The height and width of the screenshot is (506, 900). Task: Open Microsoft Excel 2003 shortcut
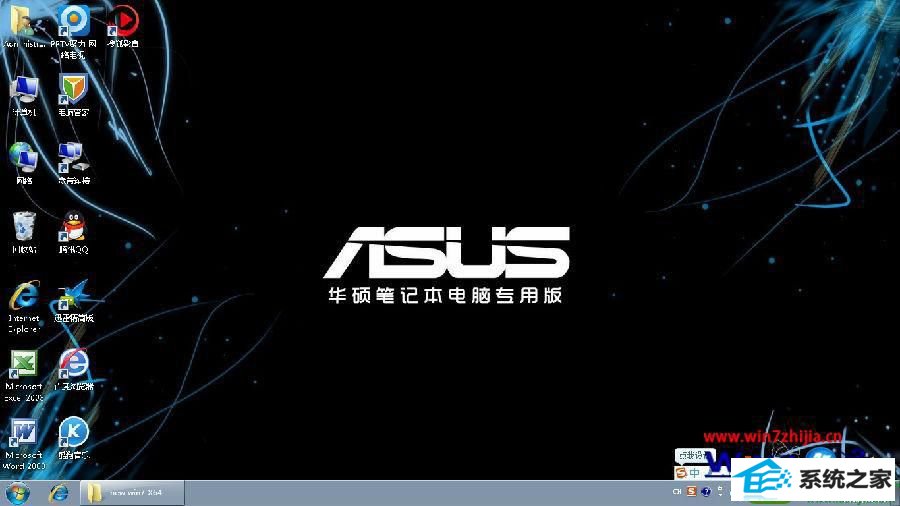pyautogui.click(x=24, y=376)
